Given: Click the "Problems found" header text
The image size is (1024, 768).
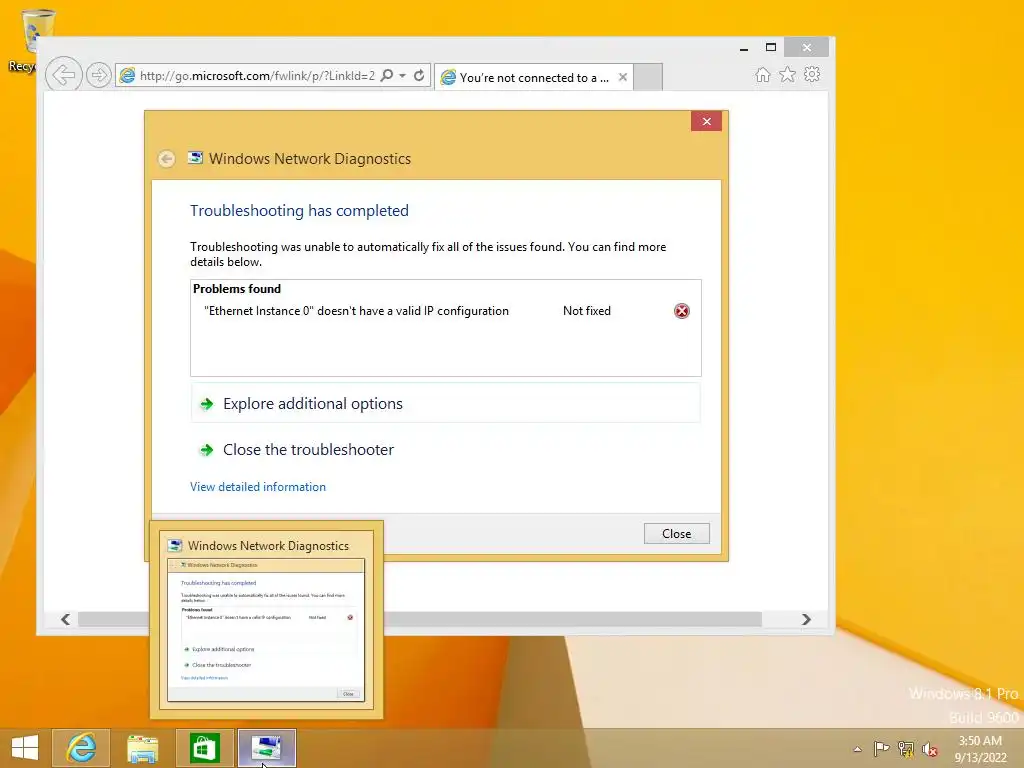Looking at the screenshot, I should point(237,289).
